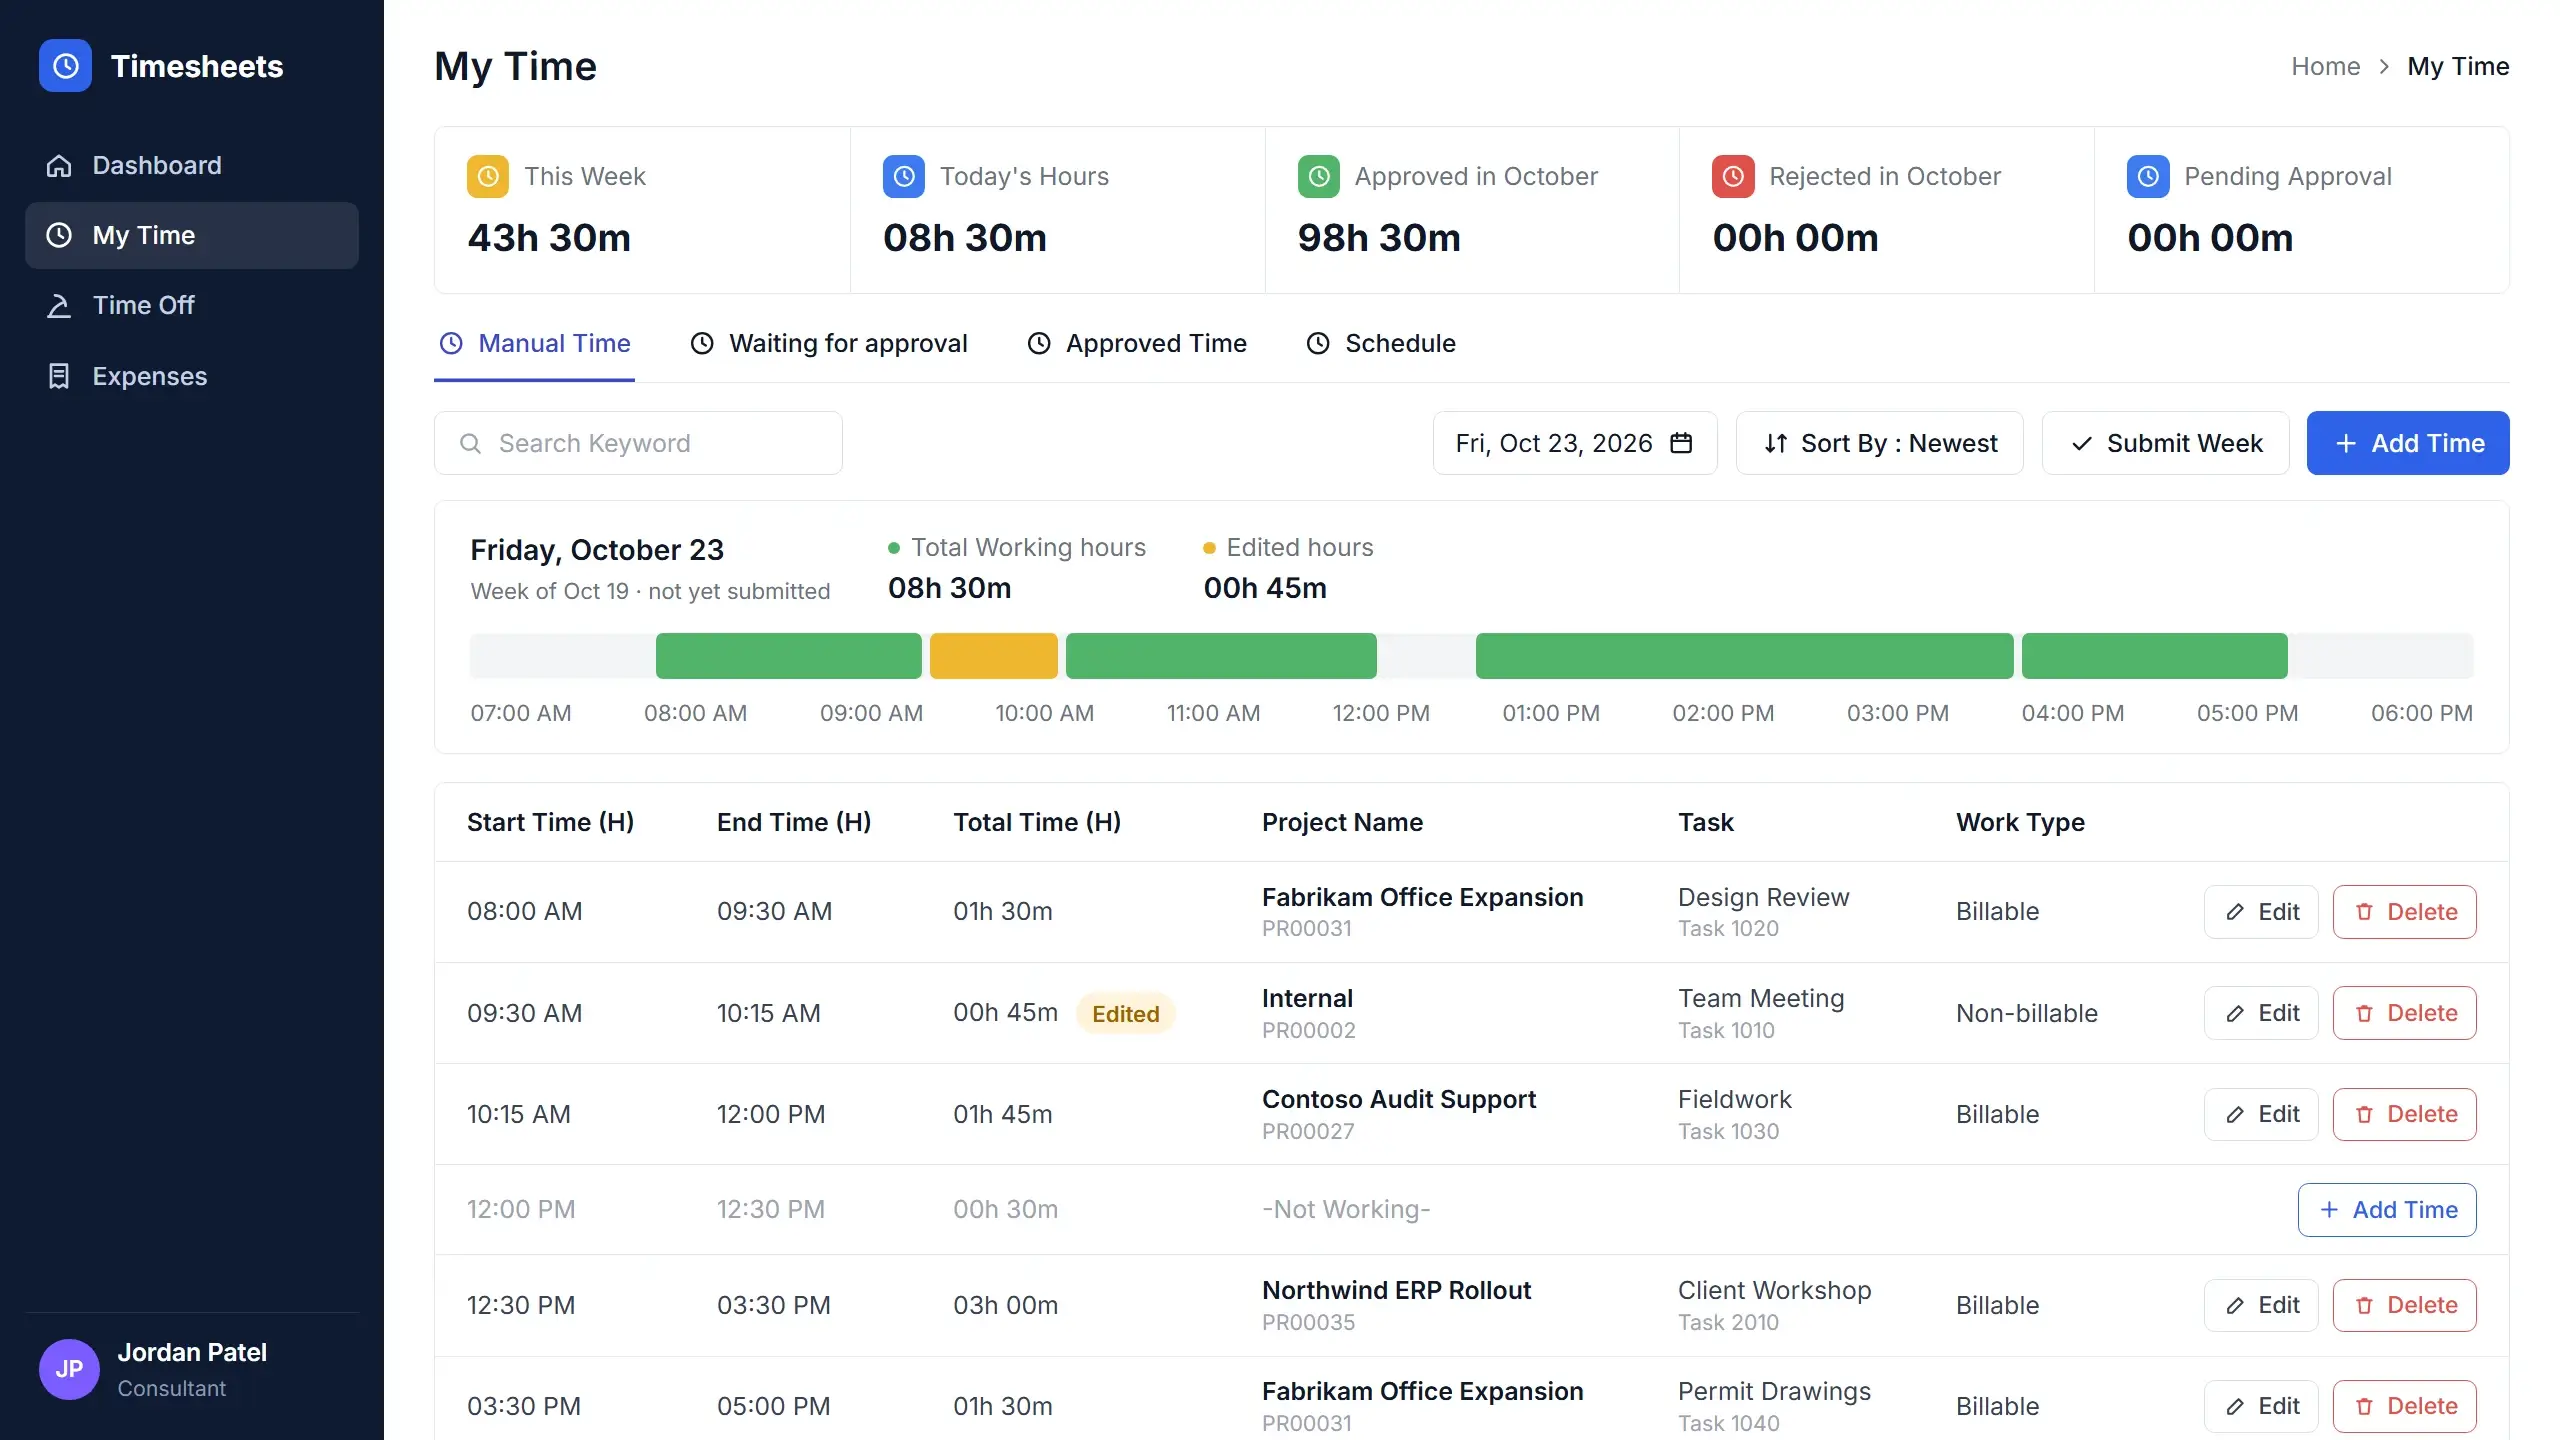The image size is (2560, 1440).
Task: Open the Fri, Oct 23, 2026 date picker
Action: pyautogui.click(x=1575, y=443)
